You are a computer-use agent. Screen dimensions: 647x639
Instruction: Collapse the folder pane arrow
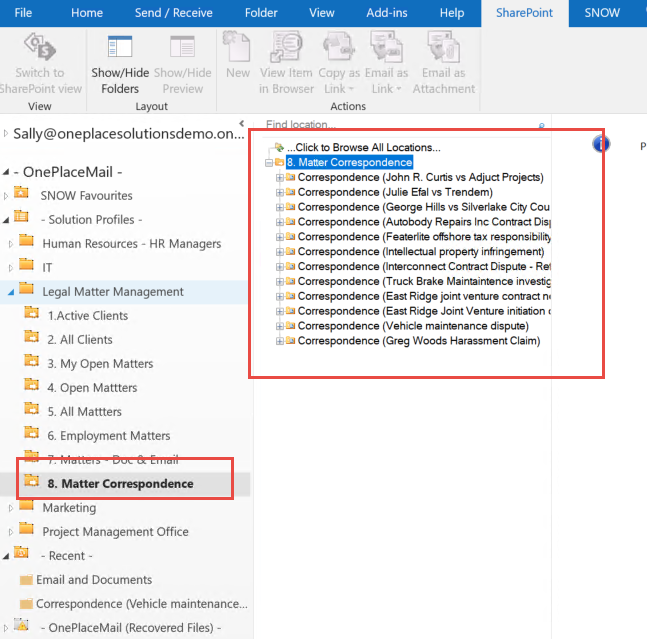[x=242, y=123]
